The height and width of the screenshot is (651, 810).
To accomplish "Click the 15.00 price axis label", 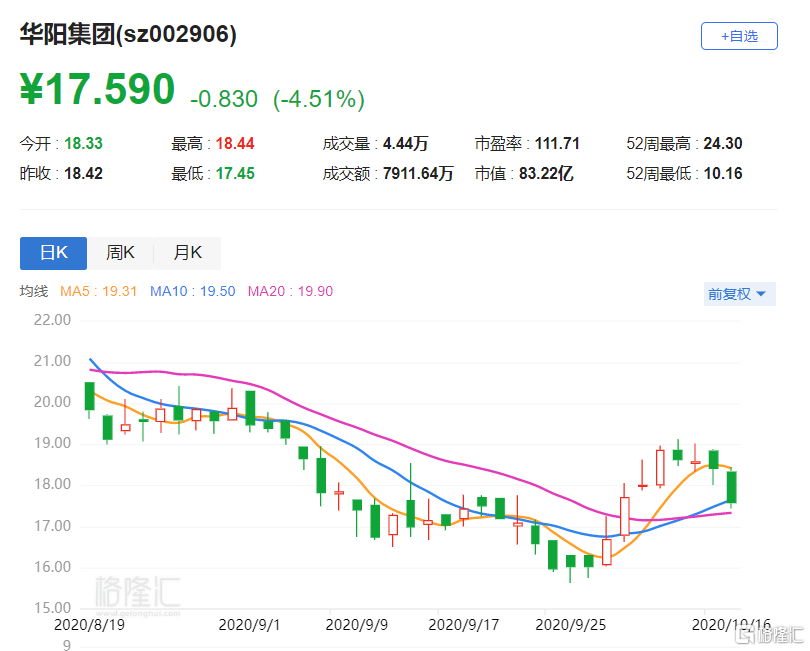I will [x=52, y=608].
